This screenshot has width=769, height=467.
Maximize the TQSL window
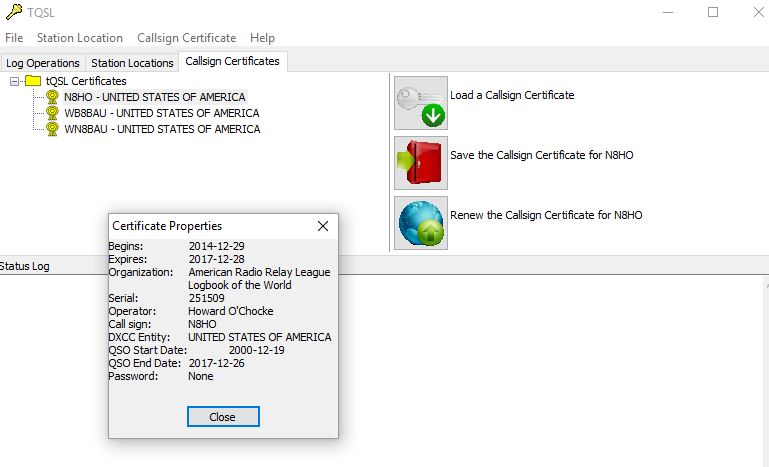713,12
